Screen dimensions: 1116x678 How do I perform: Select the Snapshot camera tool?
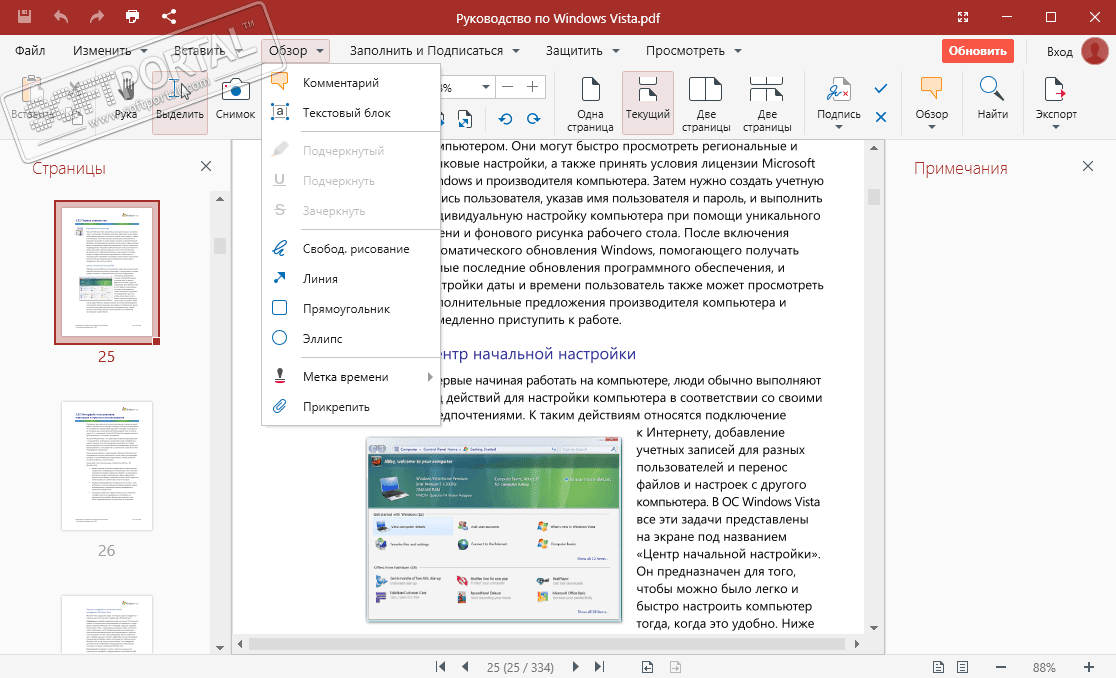235,100
